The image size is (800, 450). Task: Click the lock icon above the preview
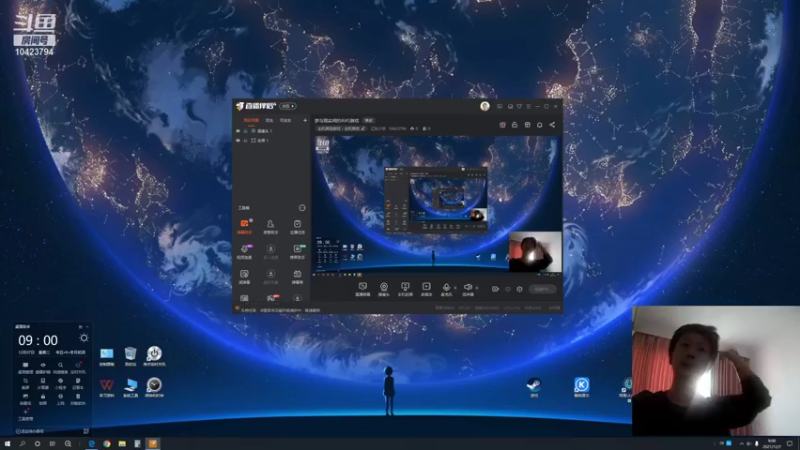coord(515,124)
